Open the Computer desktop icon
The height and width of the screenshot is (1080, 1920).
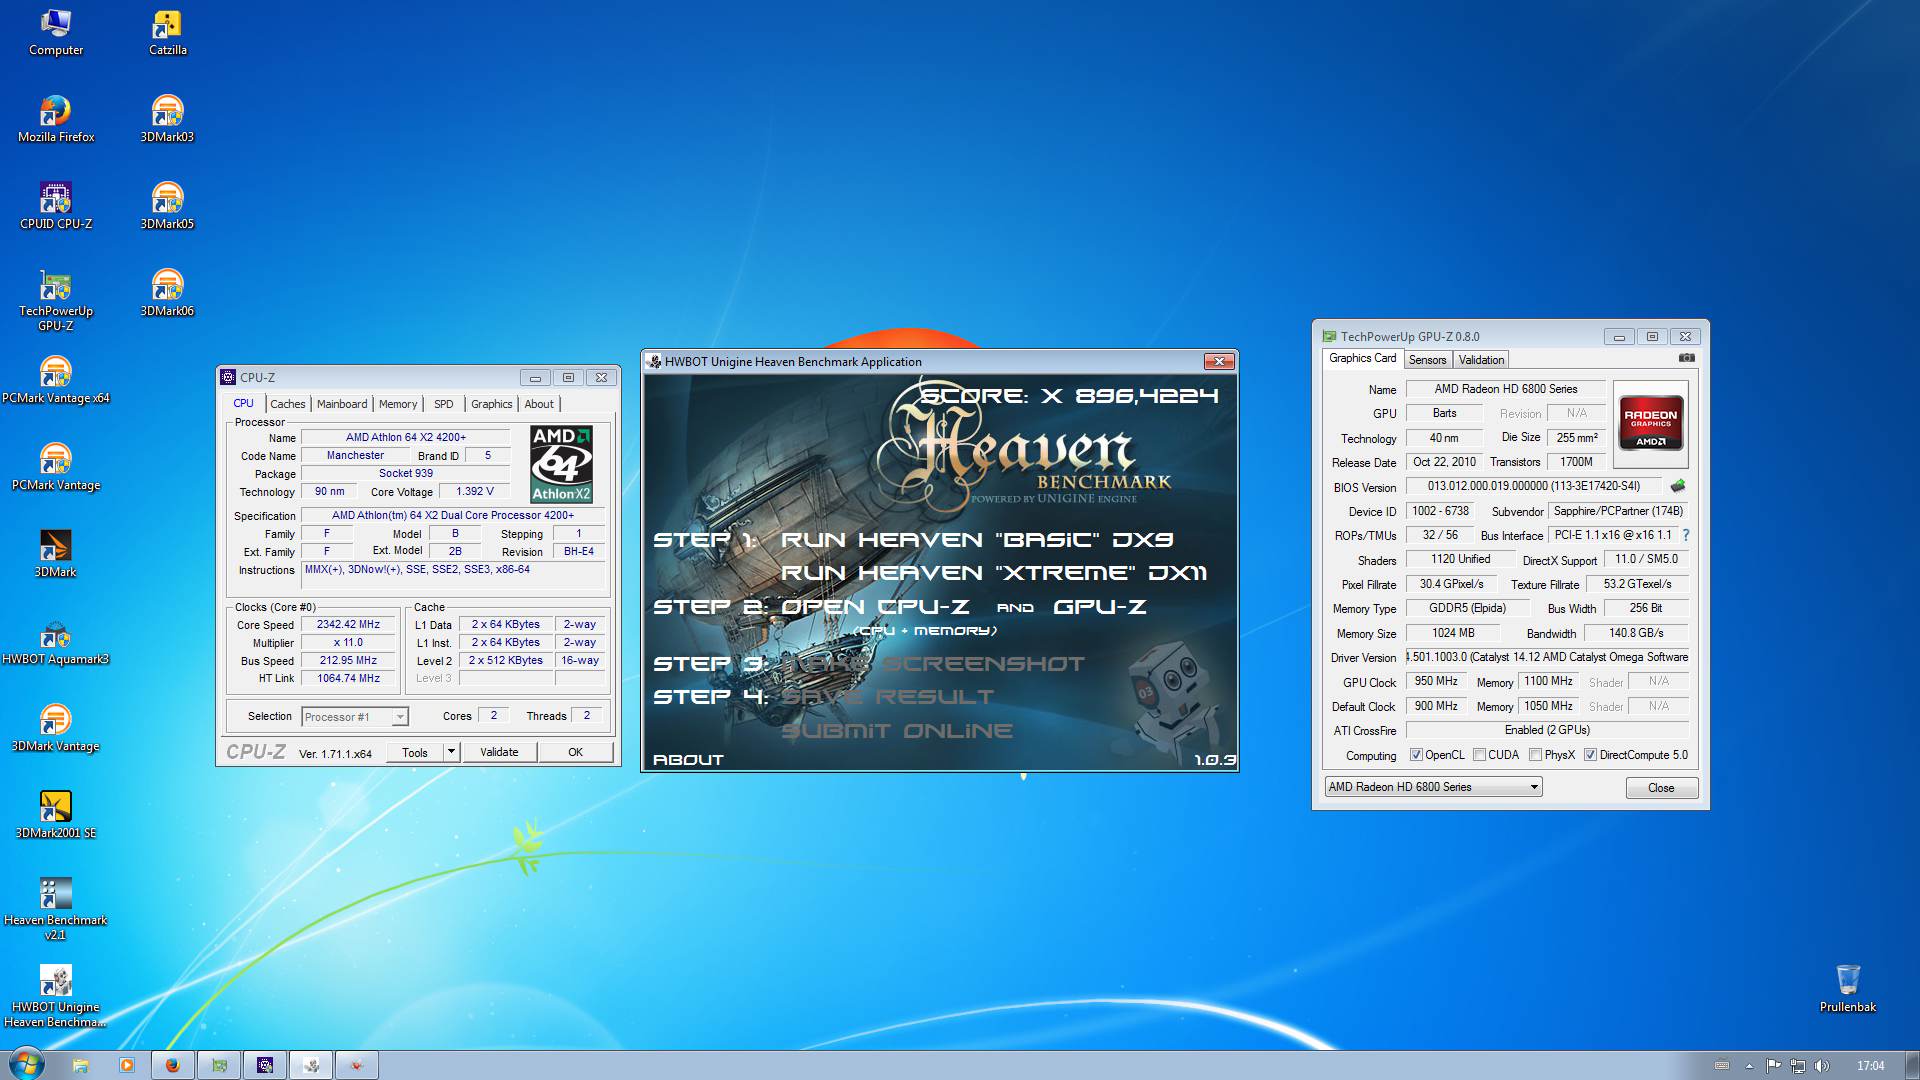click(x=56, y=33)
